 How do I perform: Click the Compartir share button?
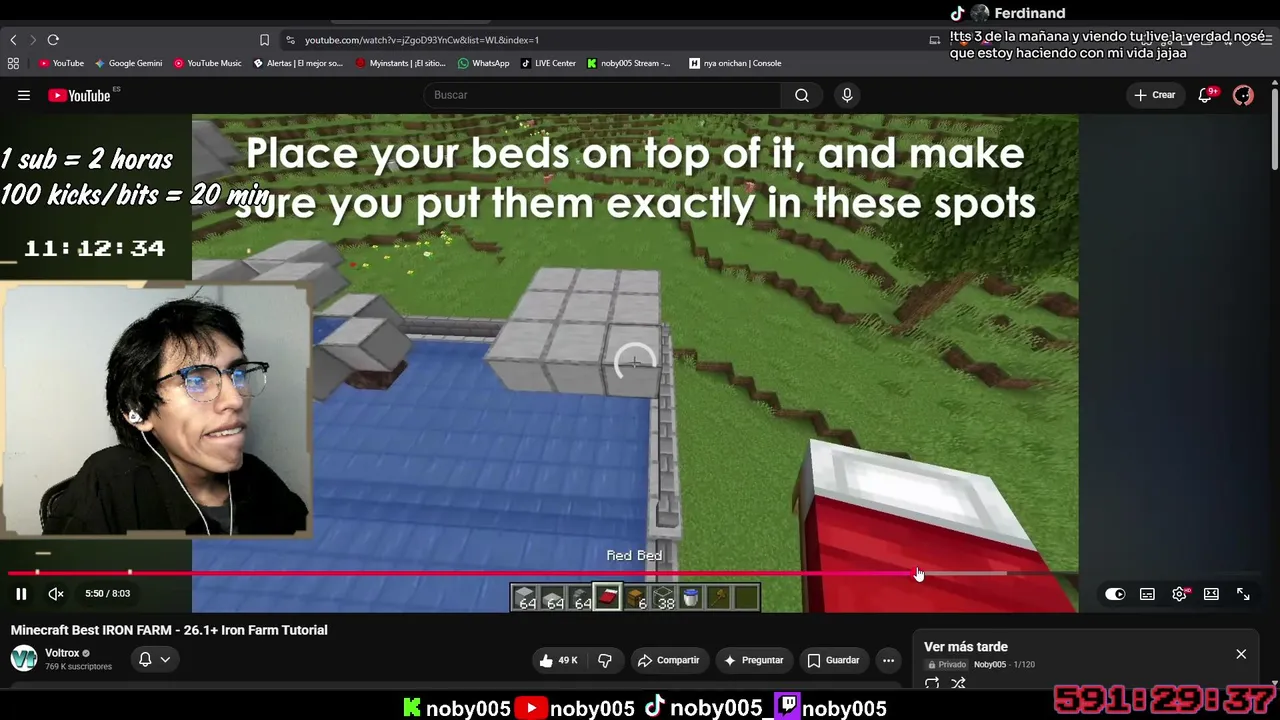668,660
